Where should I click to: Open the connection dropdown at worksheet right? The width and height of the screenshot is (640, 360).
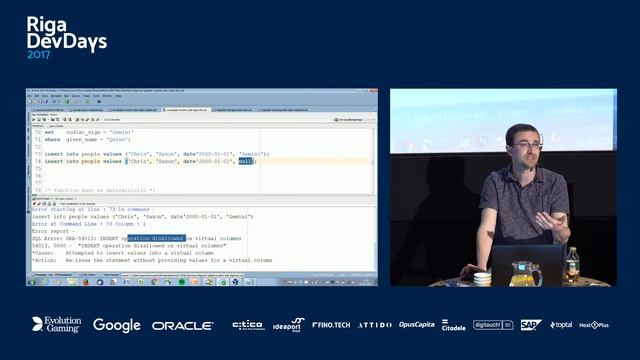353,120
